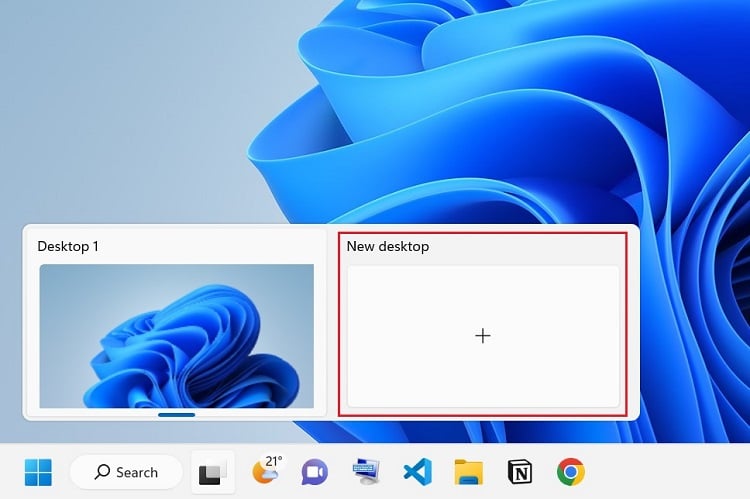The width and height of the screenshot is (750, 499).
Task: Open the Task View icon in the taskbar
Action: pos(213,473)
